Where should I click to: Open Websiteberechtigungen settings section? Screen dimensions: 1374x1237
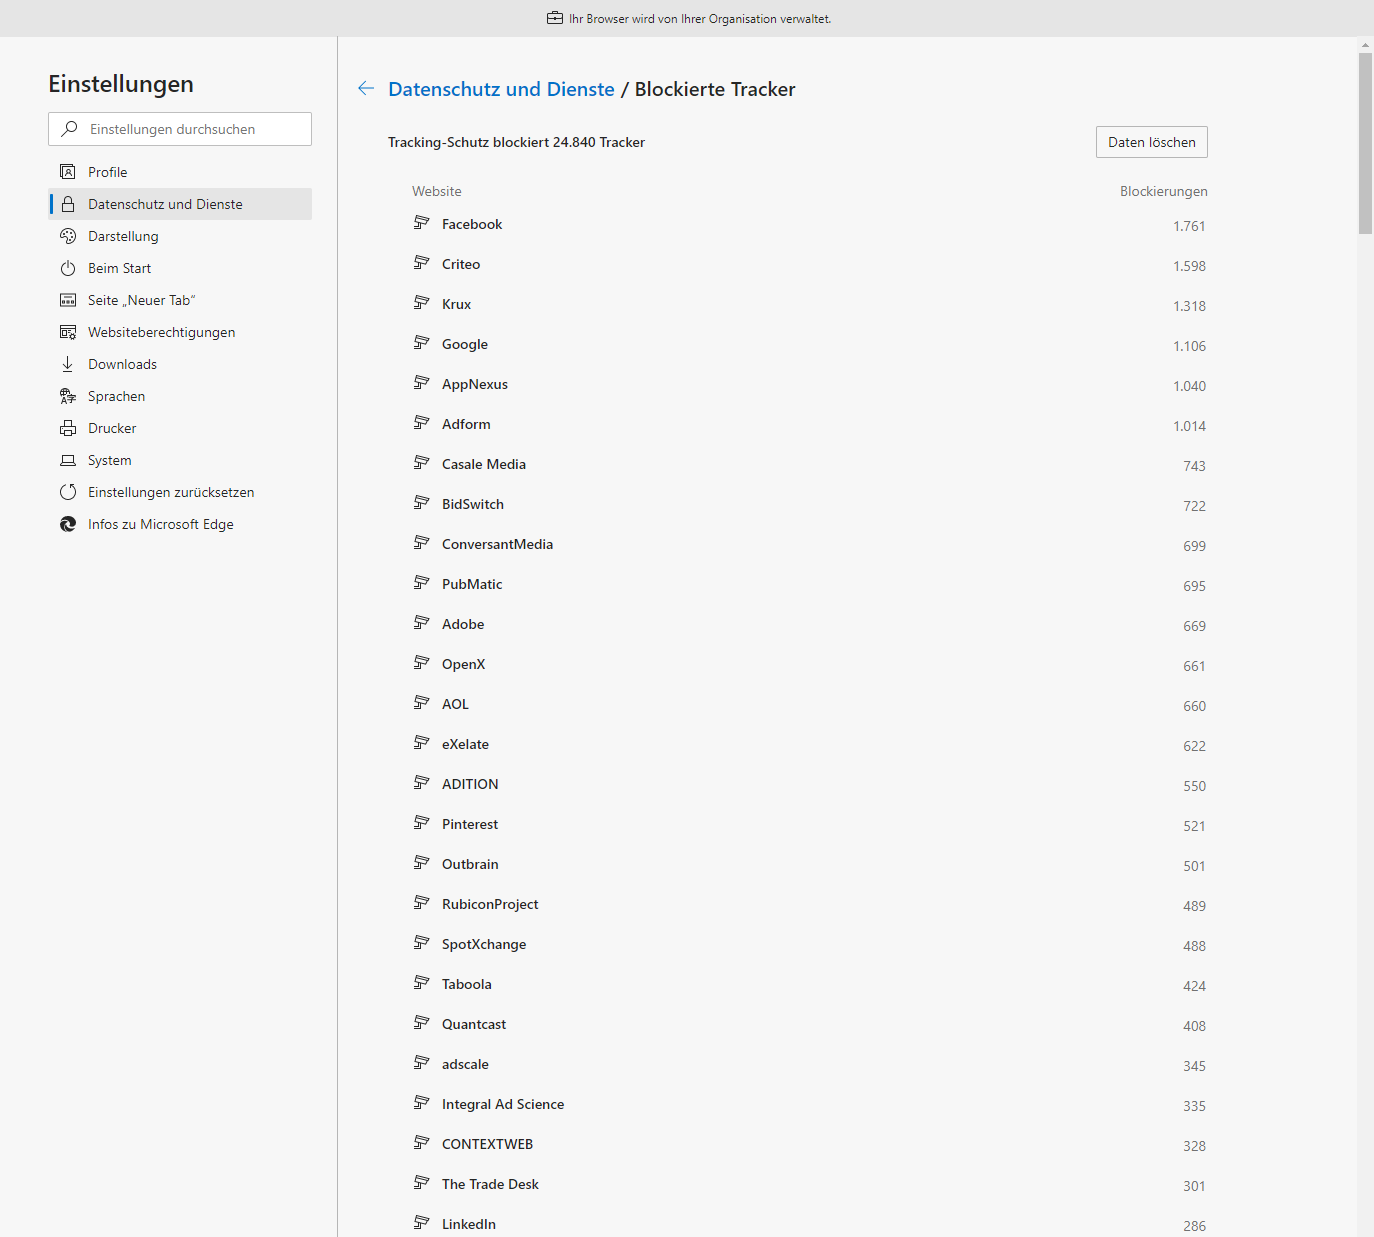coord(162,332)
